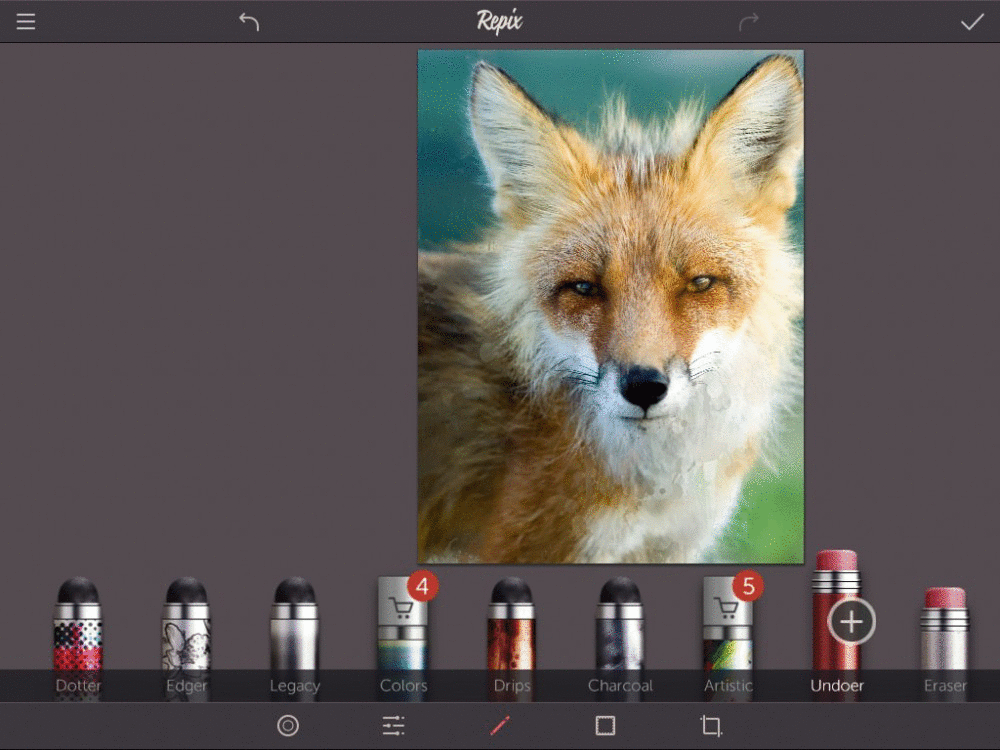Open the crop tool tab
Image resolution: width=1000 pixels, height=750 pixels.
tap(711, 726)
